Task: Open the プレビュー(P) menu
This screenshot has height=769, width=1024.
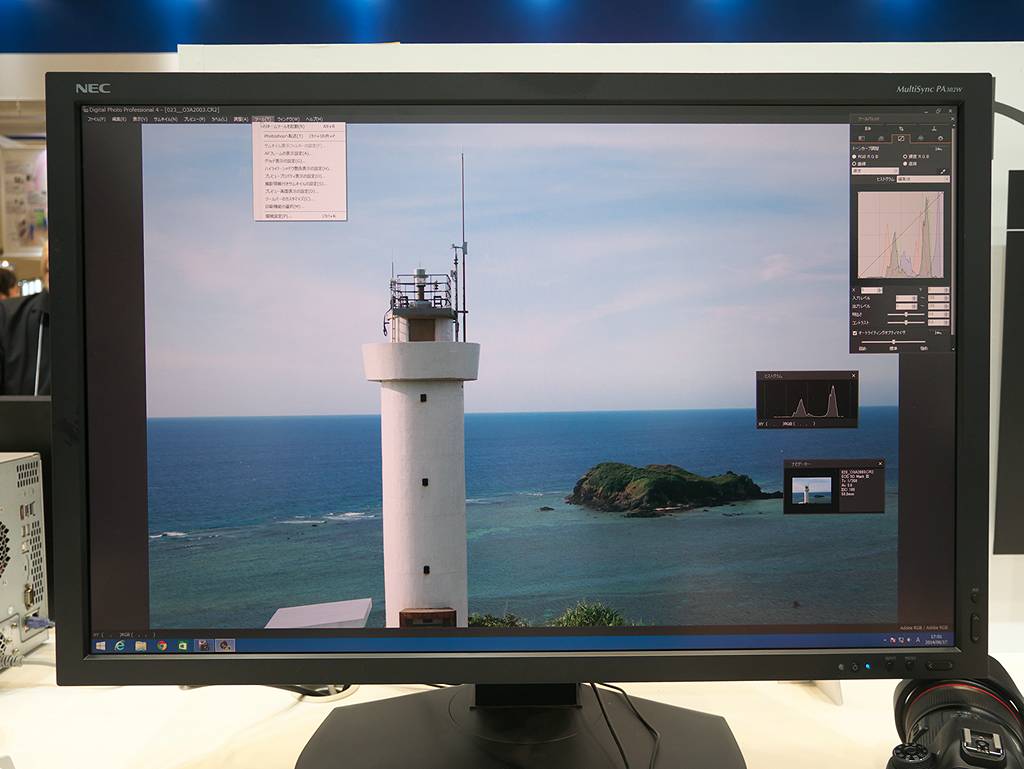Action: click(194, 119)
